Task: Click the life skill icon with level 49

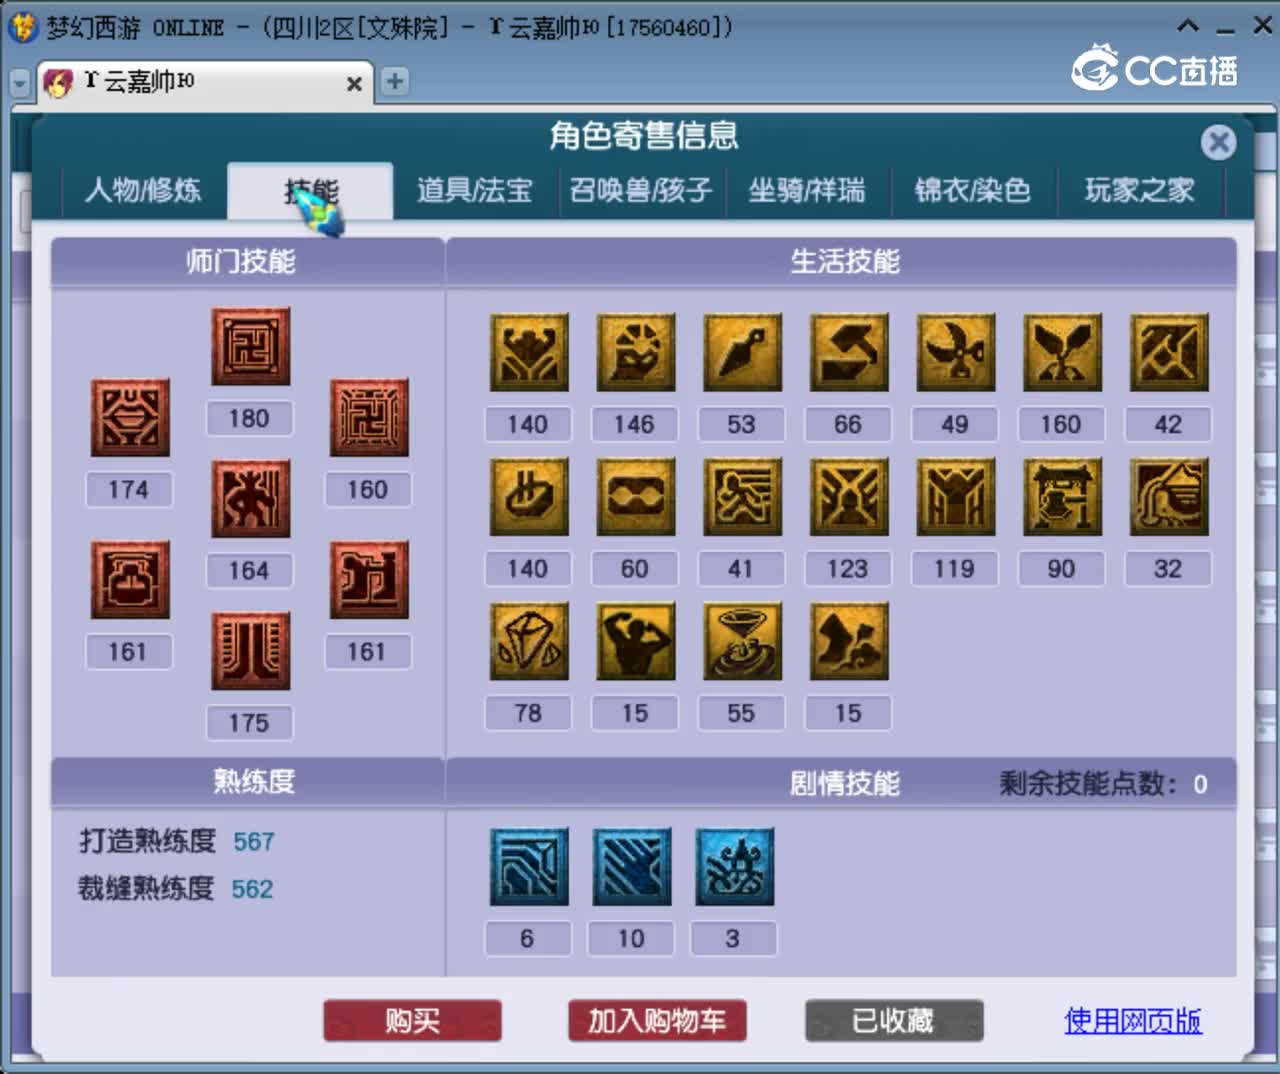Action: pos(956,352)
